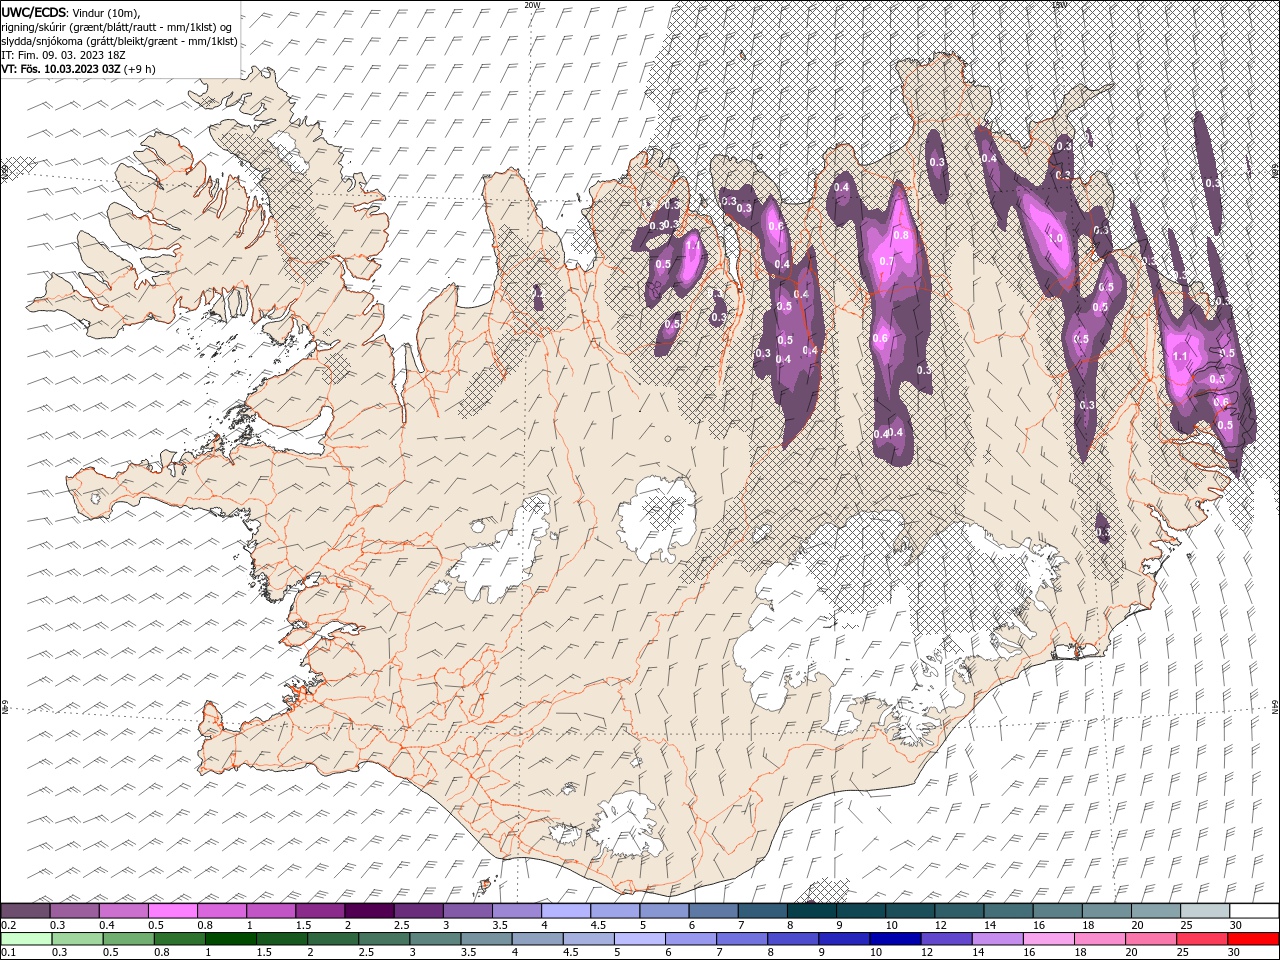The height and width of the screenshot is (960, 1280).
Task: Select the darkest purple 2–2.5 swatch in upper legend
Action: (368, 911)
